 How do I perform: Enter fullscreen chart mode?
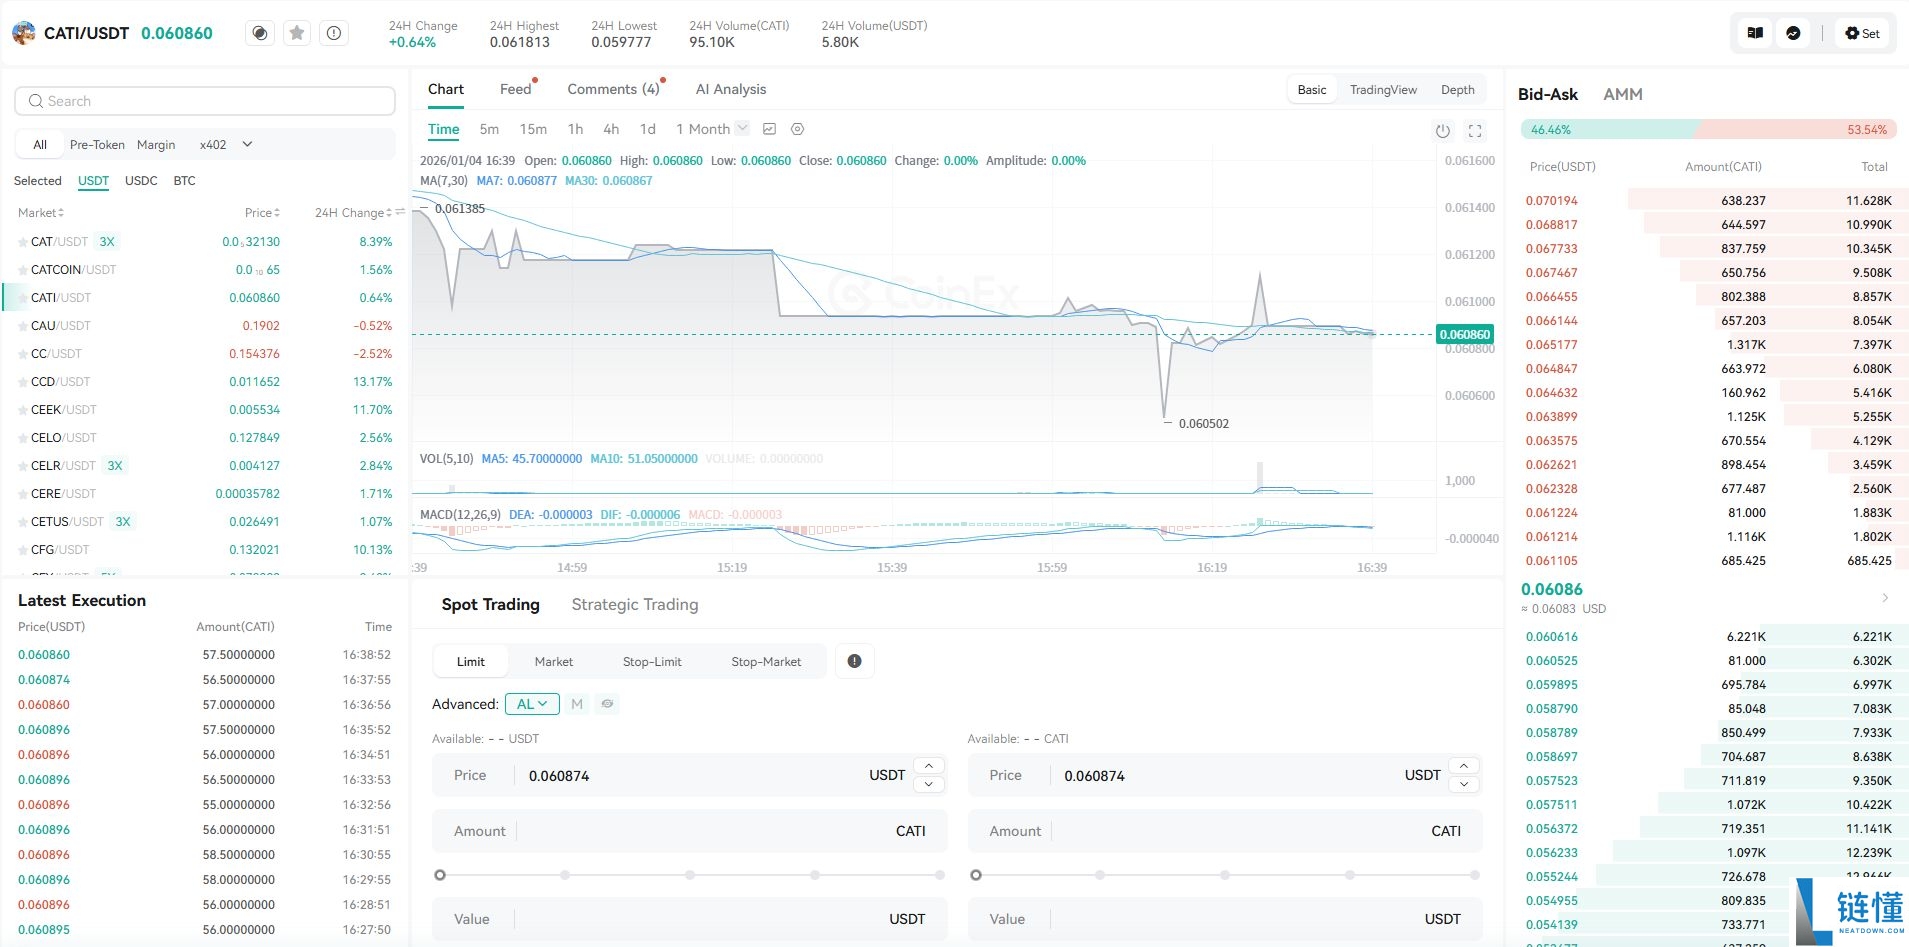1474,131
